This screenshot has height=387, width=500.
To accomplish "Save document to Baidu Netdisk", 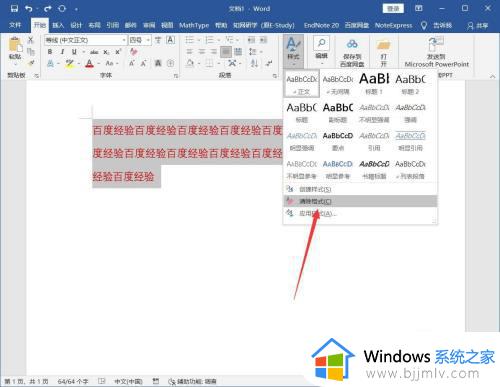I will pos(352,52).
